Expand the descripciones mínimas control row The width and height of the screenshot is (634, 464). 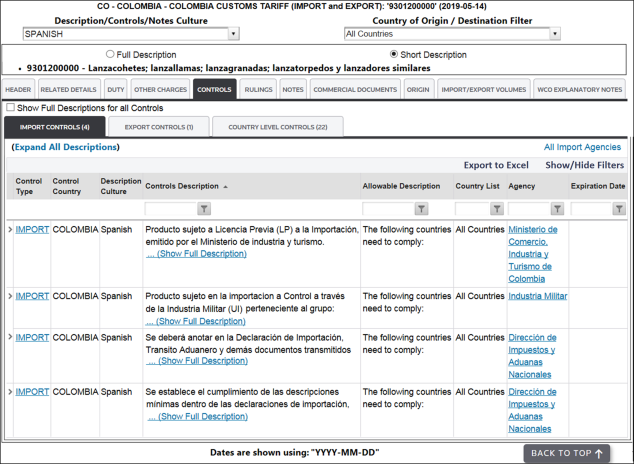[x=10, y=391]
